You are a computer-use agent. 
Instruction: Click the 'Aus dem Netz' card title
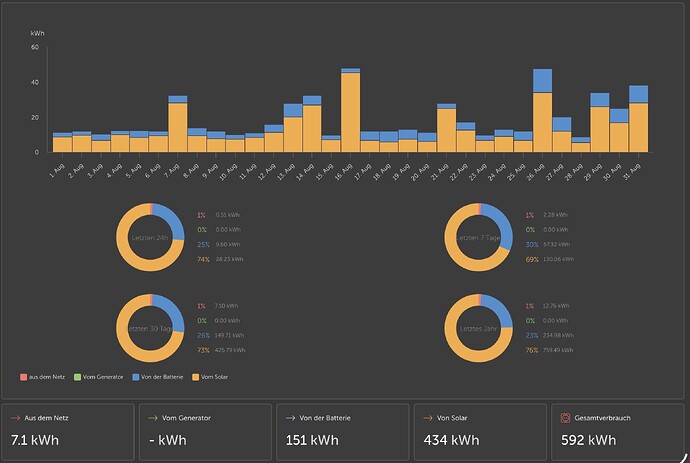(46, 418)
